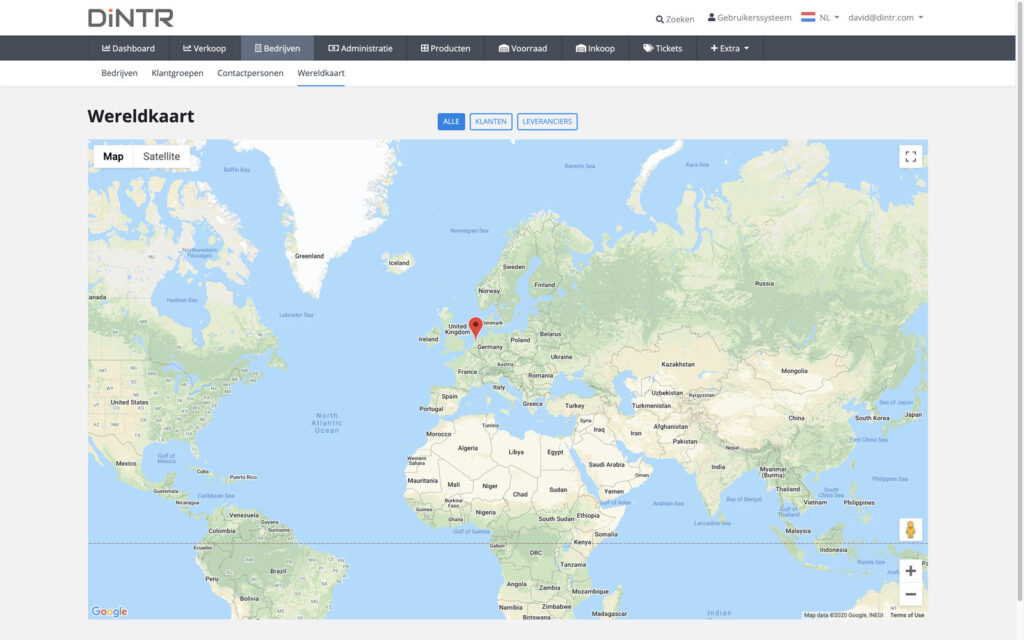Click the DiNTR logo
The height and width of the screenshot is (640, 1024).
[131, 18]
